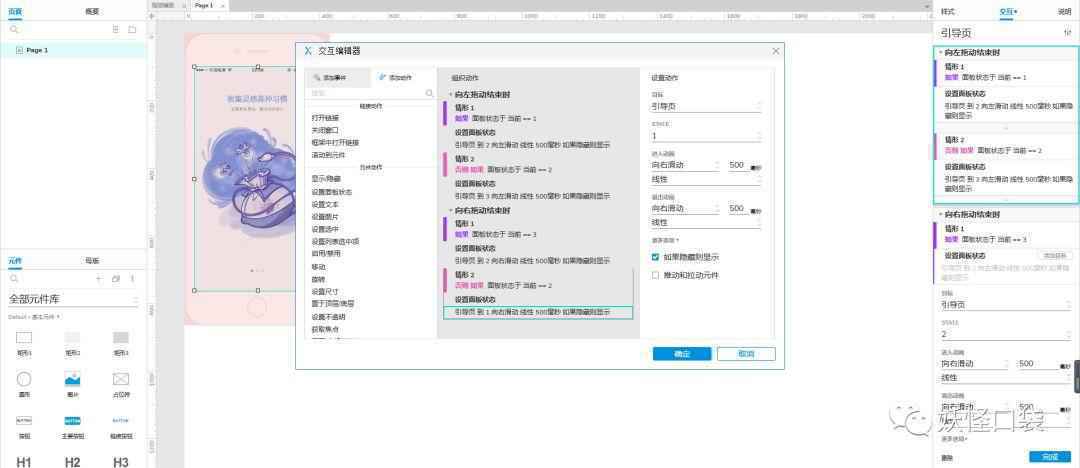This screenshot has width=1080, height=468.
Task: Open the Page 1 canvas tab
Action: click(204, 5)
